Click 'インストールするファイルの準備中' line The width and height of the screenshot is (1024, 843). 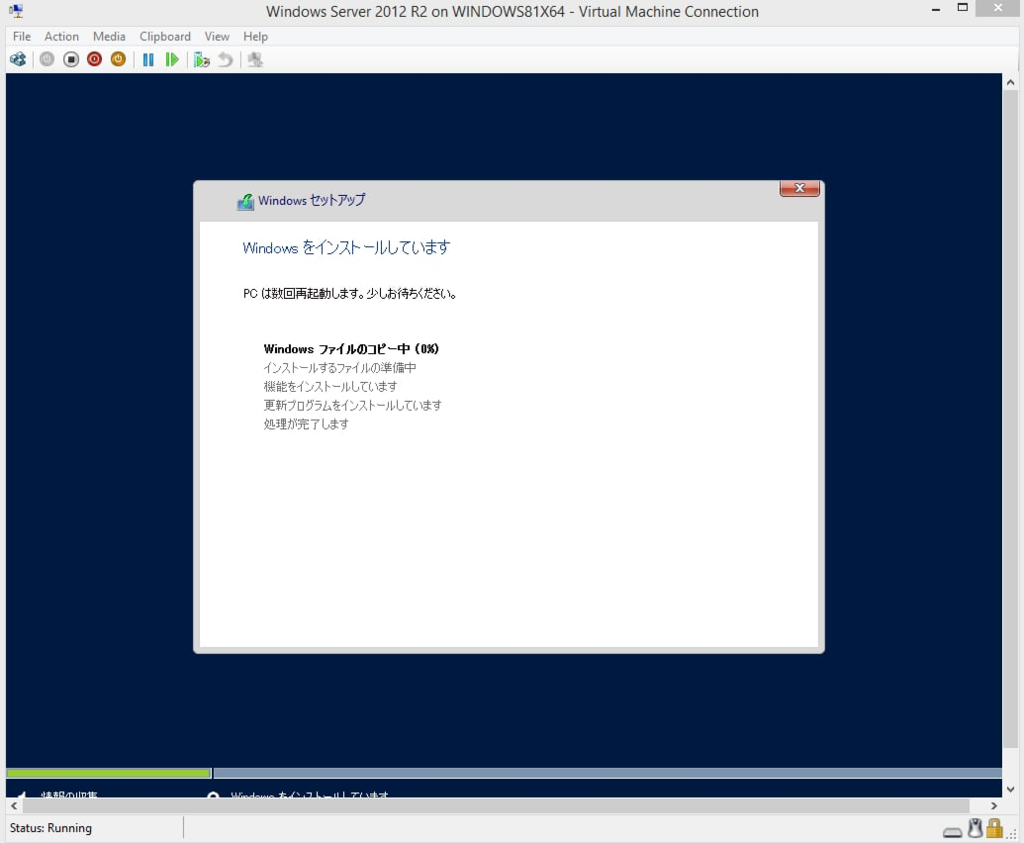pyautogui.click(x=340, y=368)
